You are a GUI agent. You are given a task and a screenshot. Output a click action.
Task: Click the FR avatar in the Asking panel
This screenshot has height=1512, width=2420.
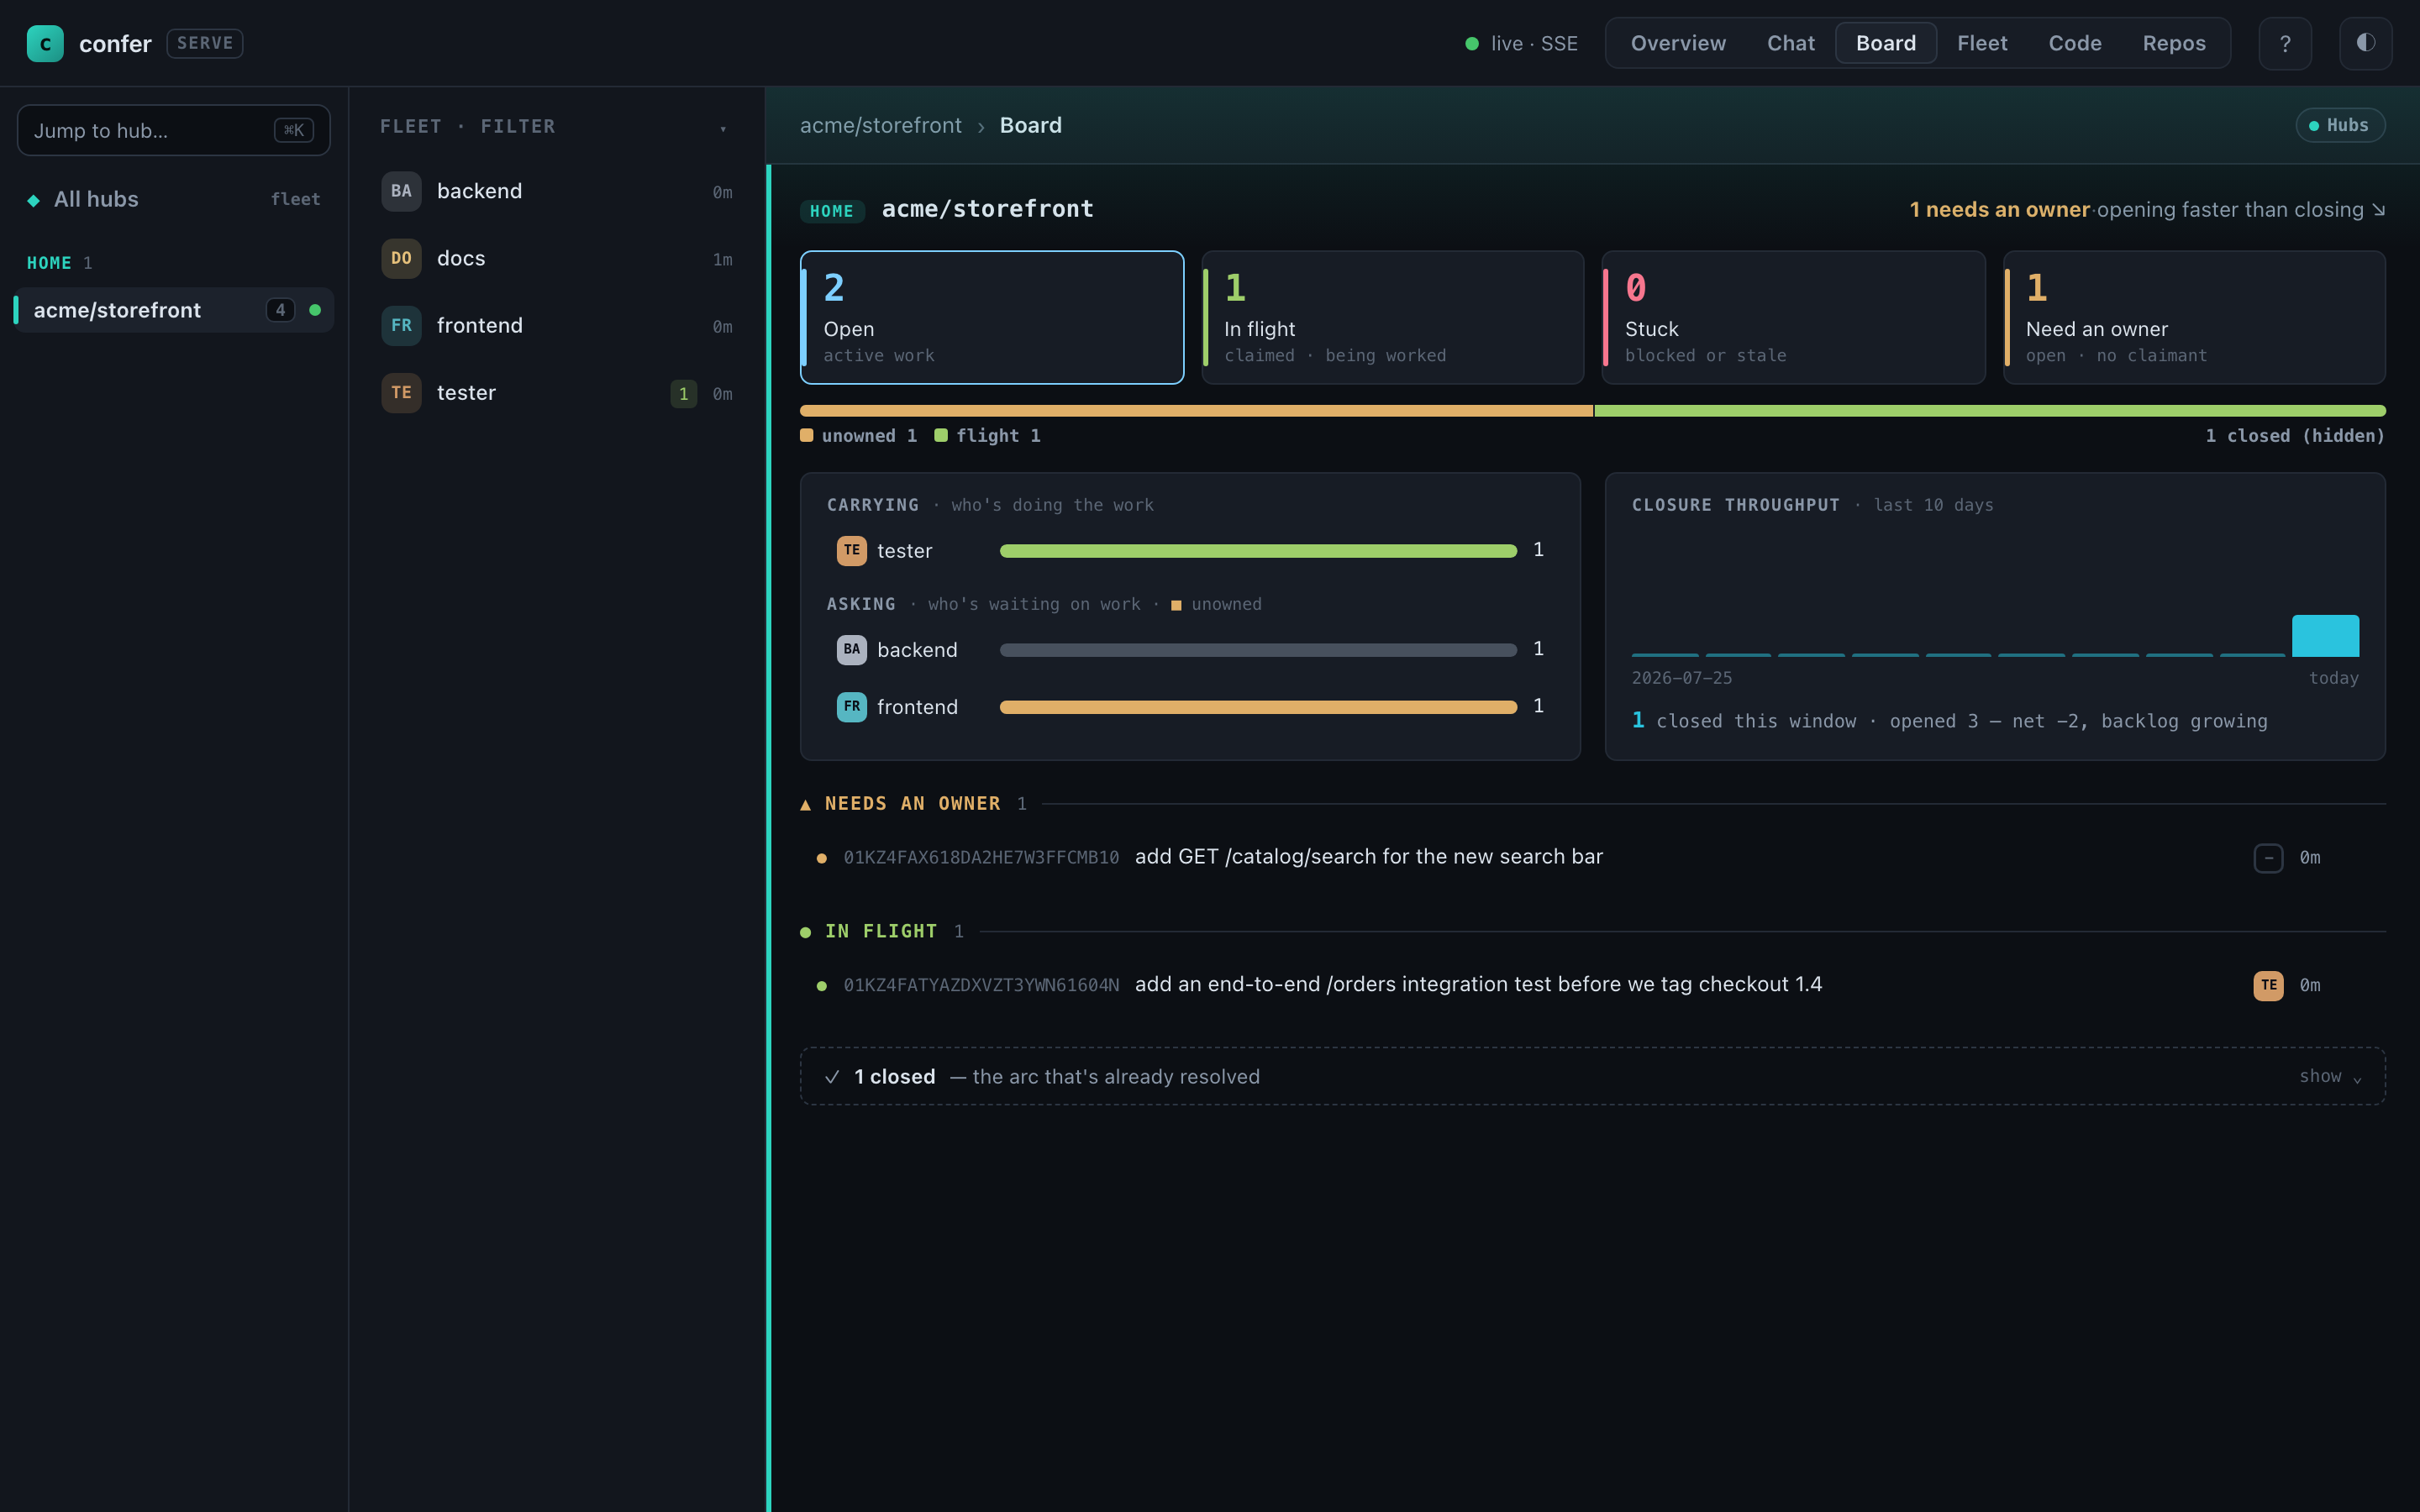point(851,706)
